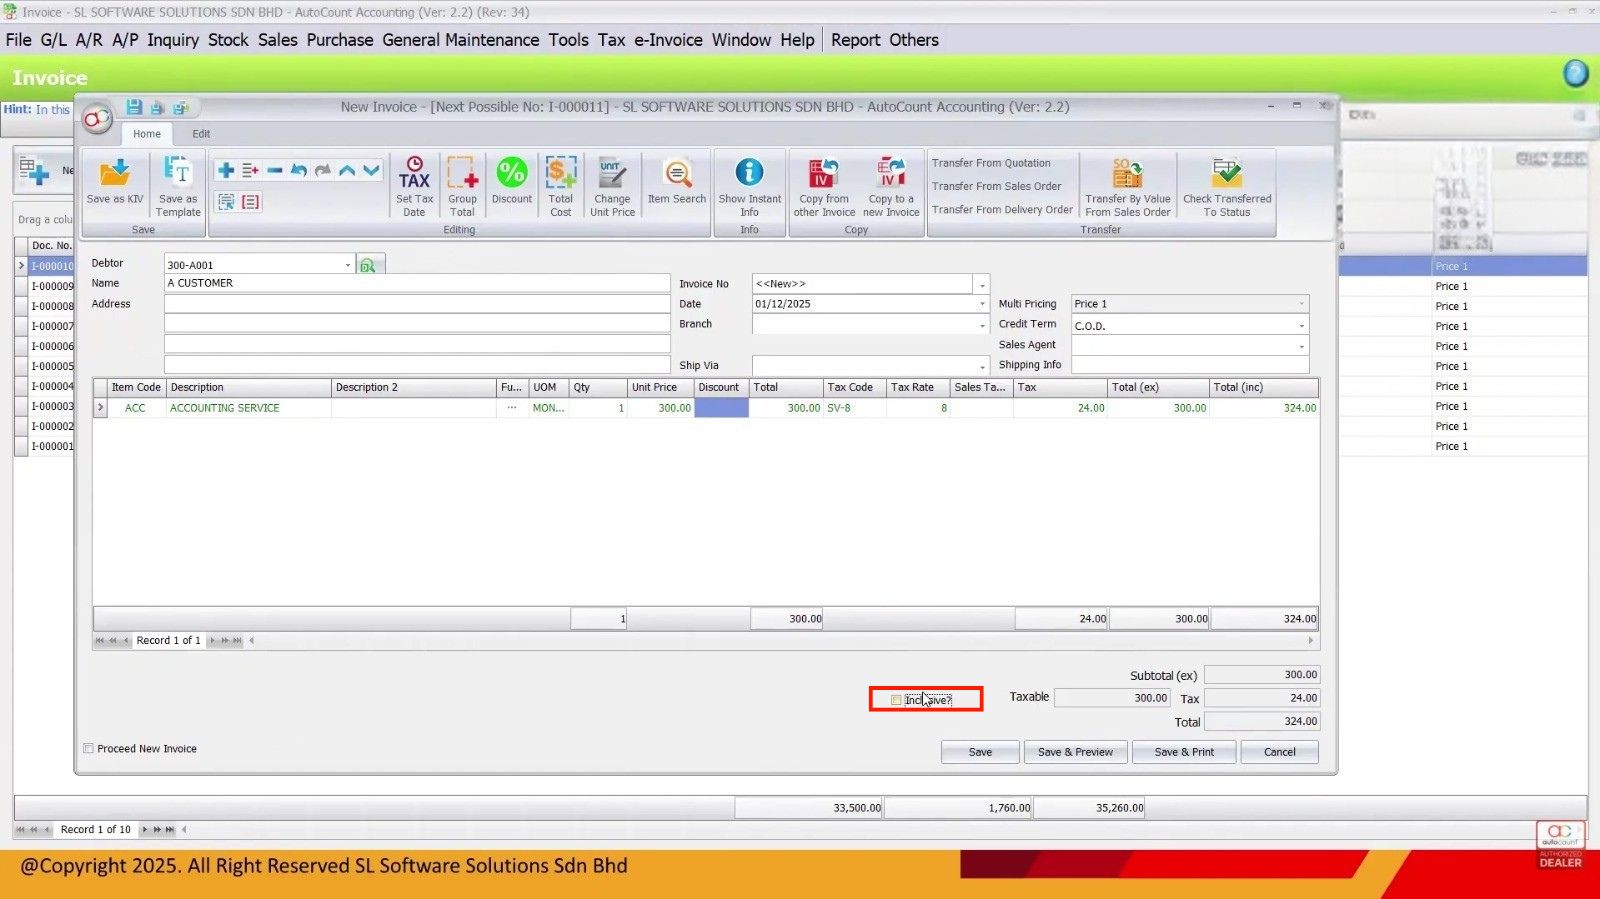Select I-000005 row in Invoice list
Viewport: 1600px width, 899px height.
[x=52, y=366]
